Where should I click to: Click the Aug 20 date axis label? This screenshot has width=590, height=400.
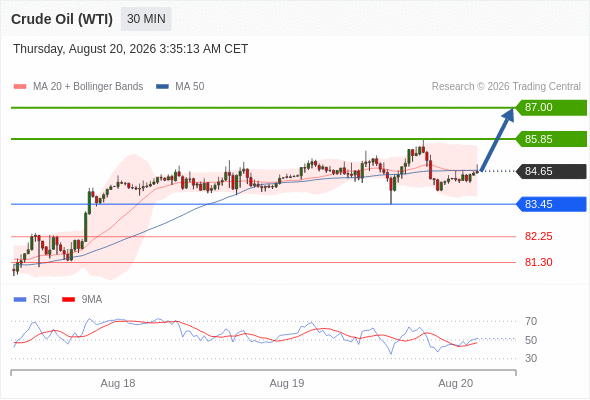[456, 383]
